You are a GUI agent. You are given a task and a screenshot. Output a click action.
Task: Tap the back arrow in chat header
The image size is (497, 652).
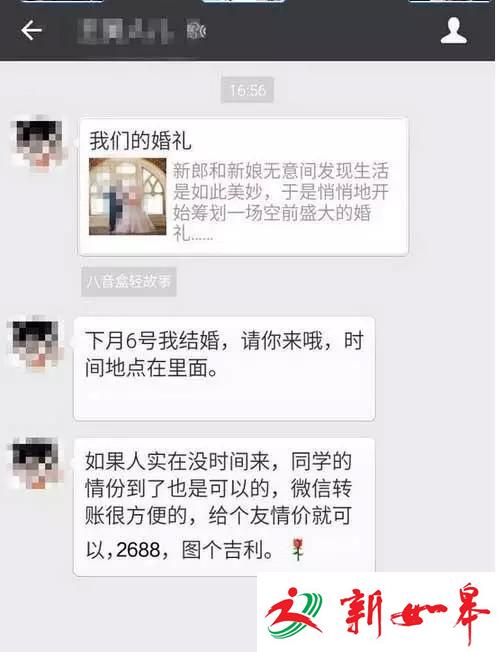click(x=31, y=31)
